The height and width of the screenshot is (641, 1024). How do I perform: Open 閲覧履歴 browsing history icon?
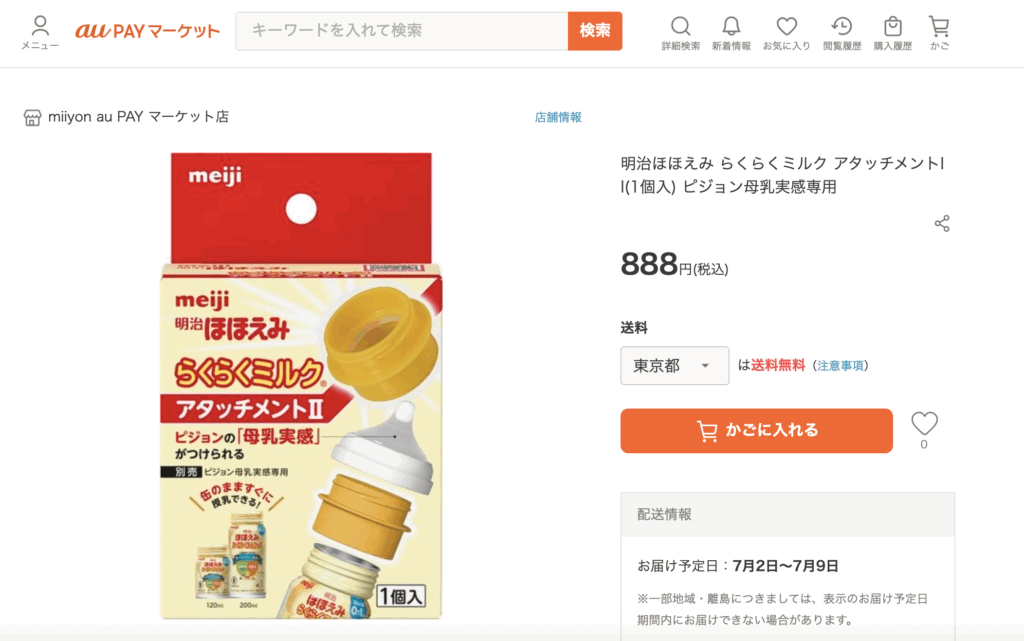[x=841, y=32]
